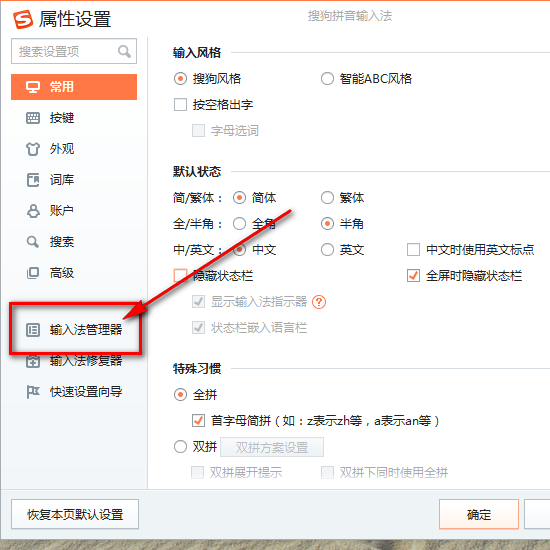Click the shirt icon beside 外观
The width and height of the screenshot is (550, 550).
point(33,149)
